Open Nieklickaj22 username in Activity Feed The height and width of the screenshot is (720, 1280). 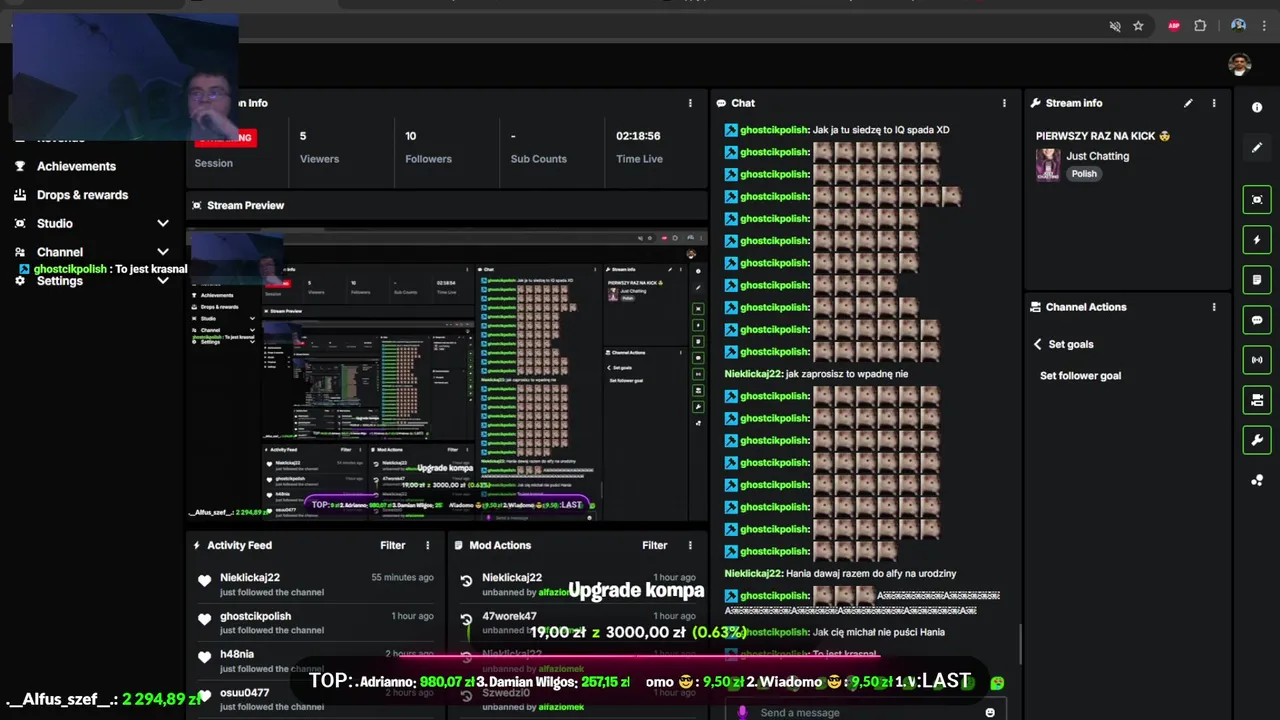(250, 577)
